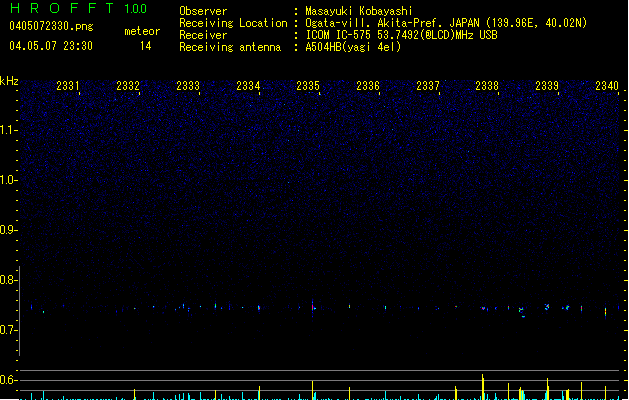This screenshot has height=400, width=629.
Task: Click the 2340 time marker
Action: pyautogui.click(x=607, y=86)
